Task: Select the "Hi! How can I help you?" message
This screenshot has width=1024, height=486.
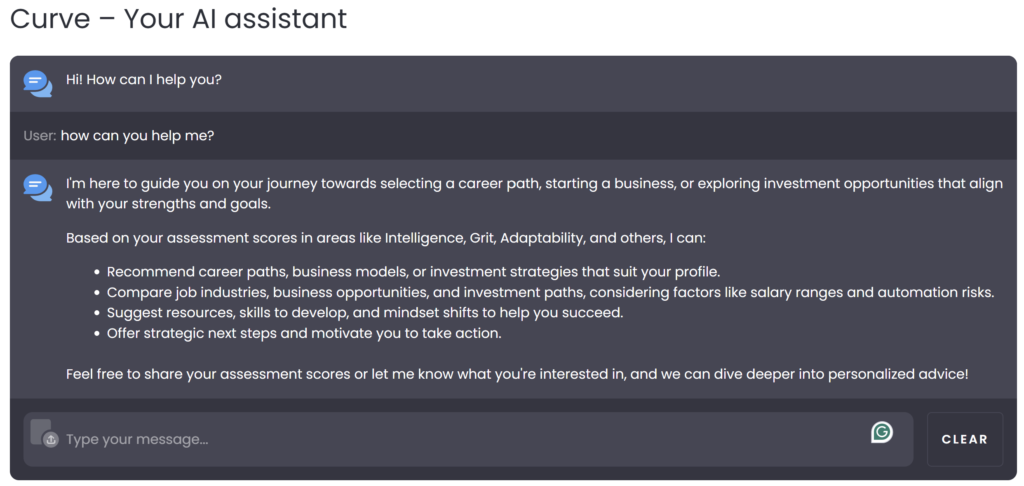Action: tap(144, 80)
